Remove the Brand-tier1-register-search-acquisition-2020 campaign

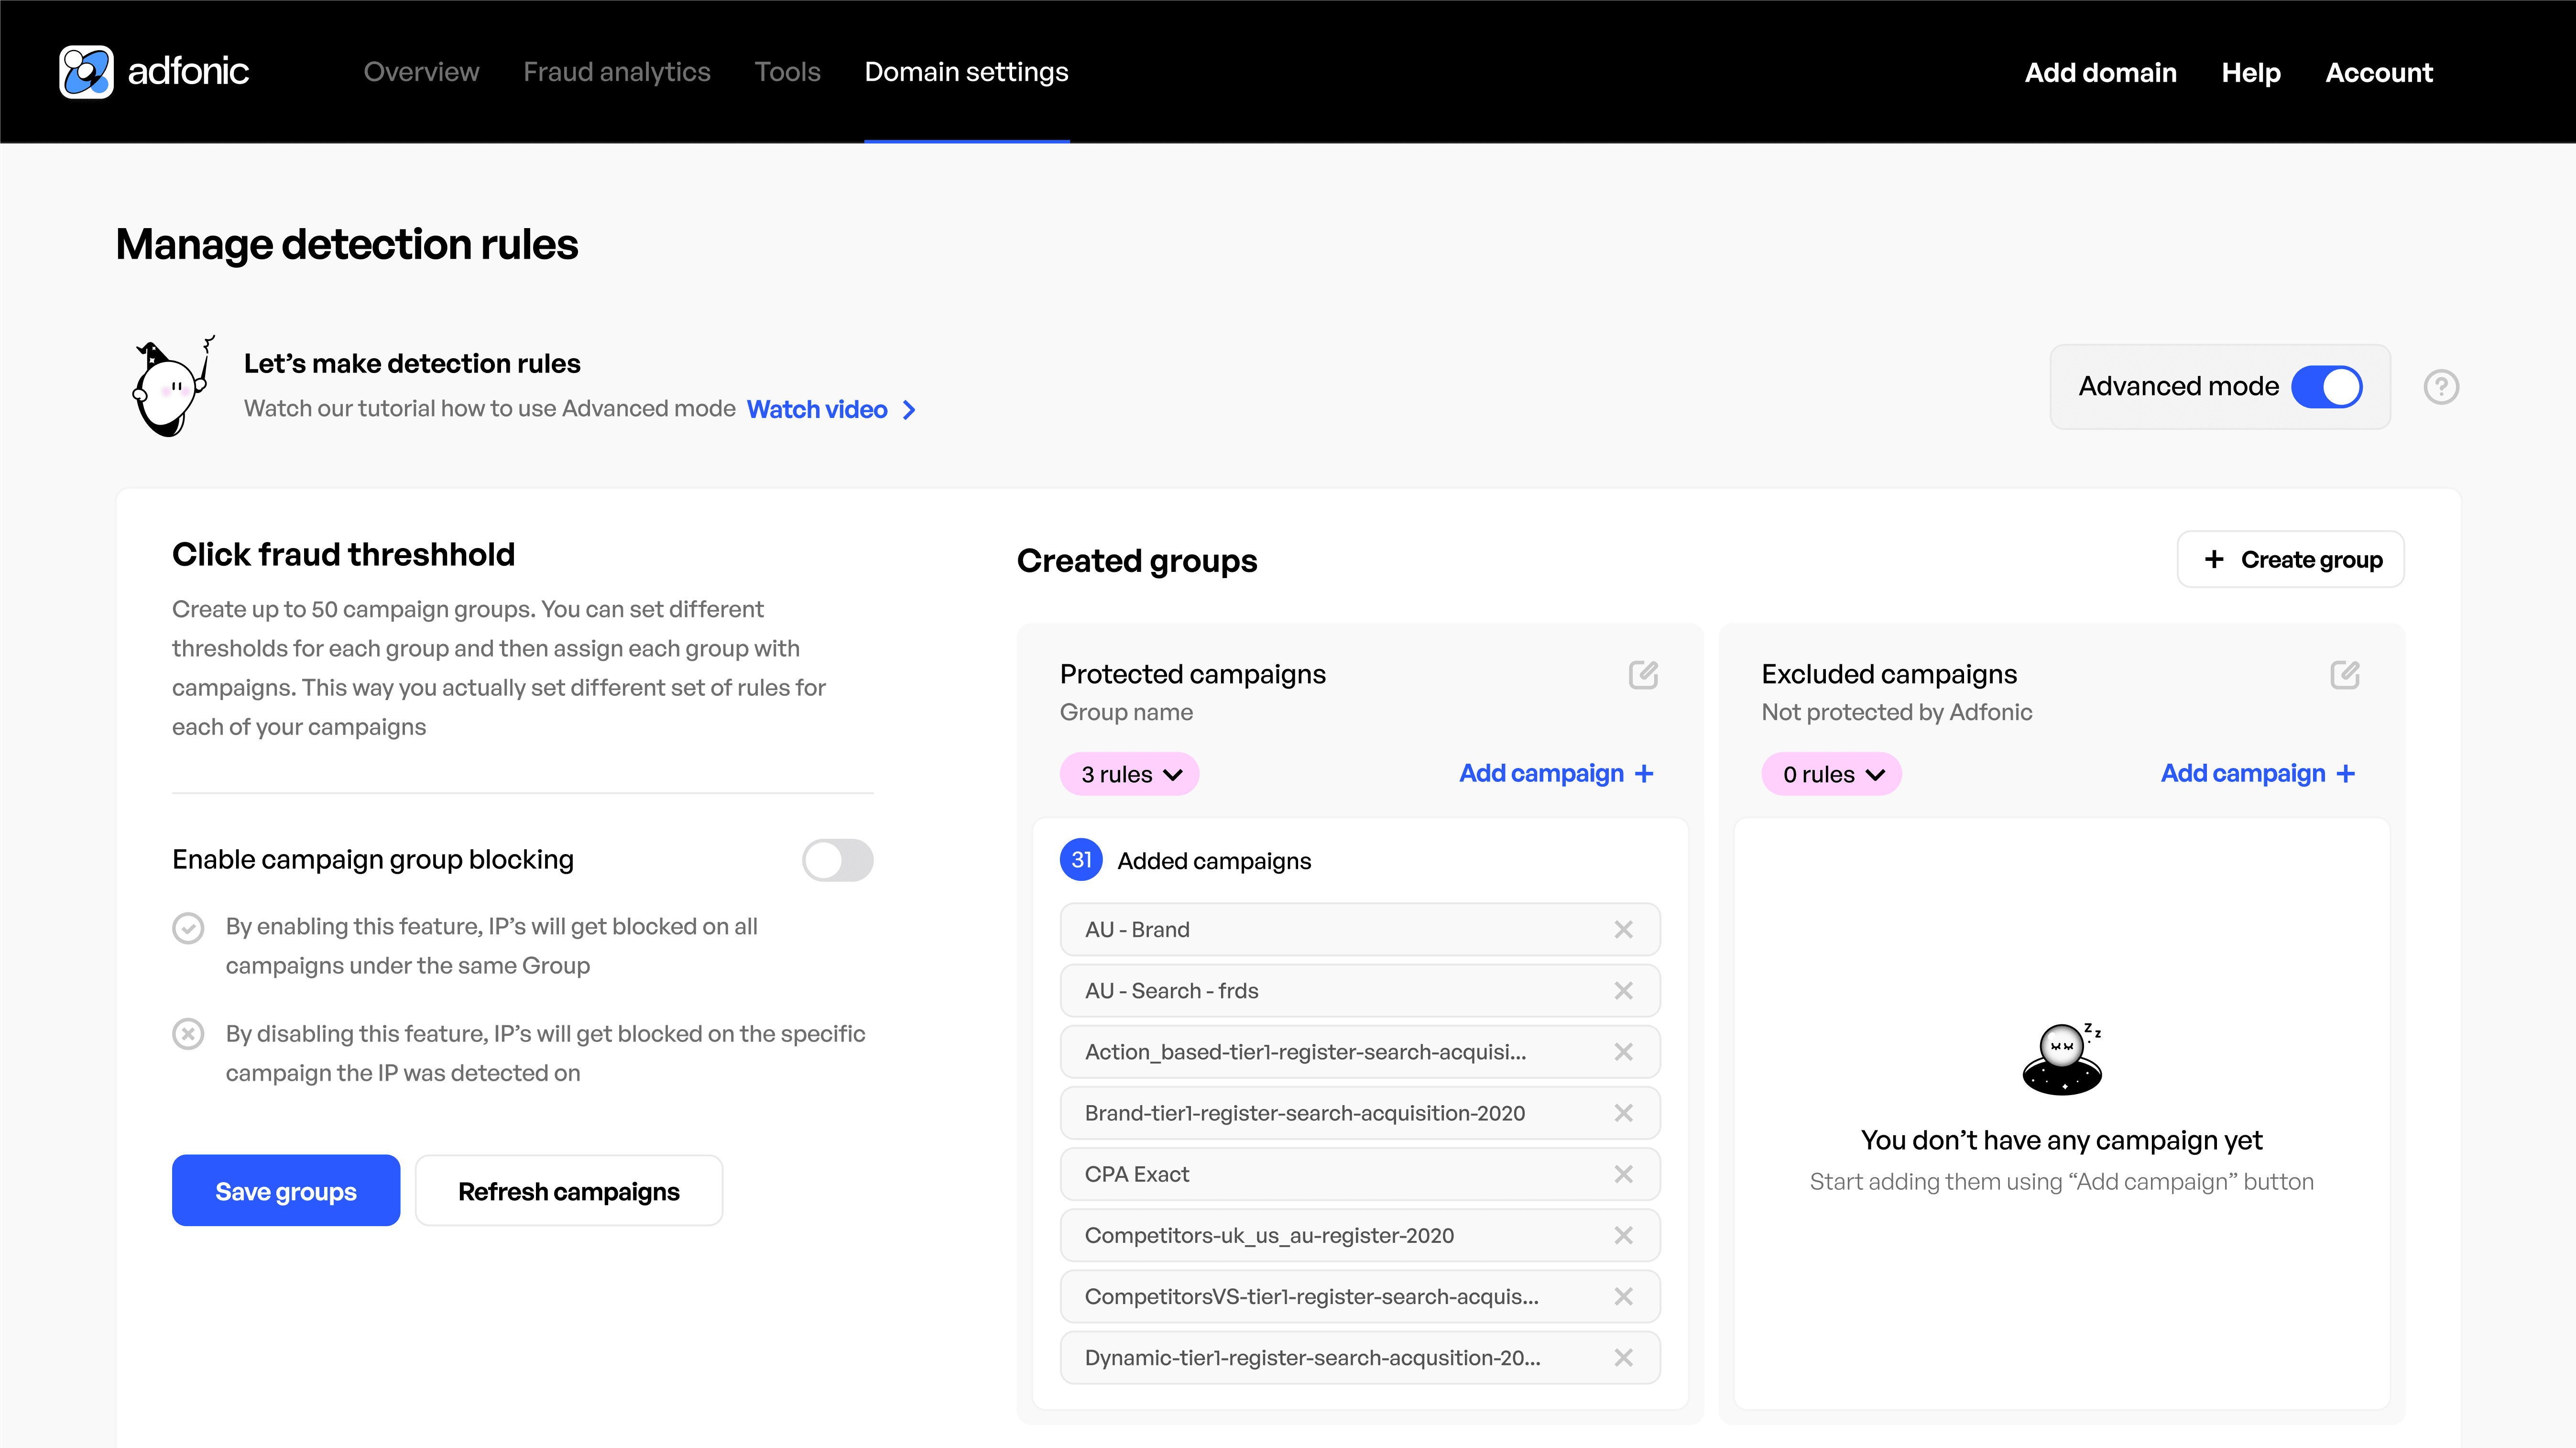point(1623,1113)
